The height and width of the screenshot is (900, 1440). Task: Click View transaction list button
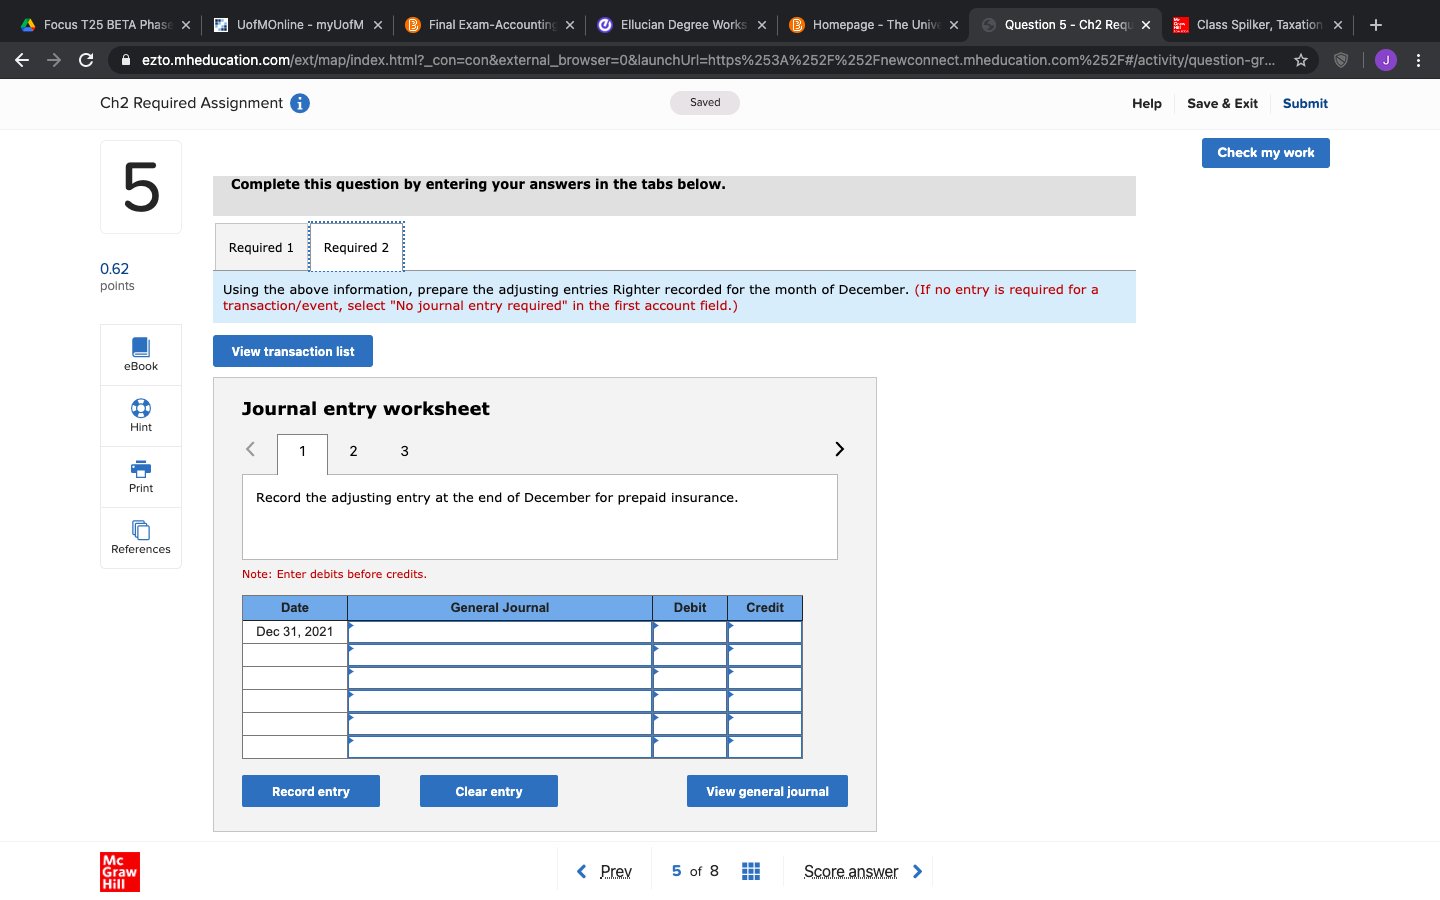coord(293,351)
